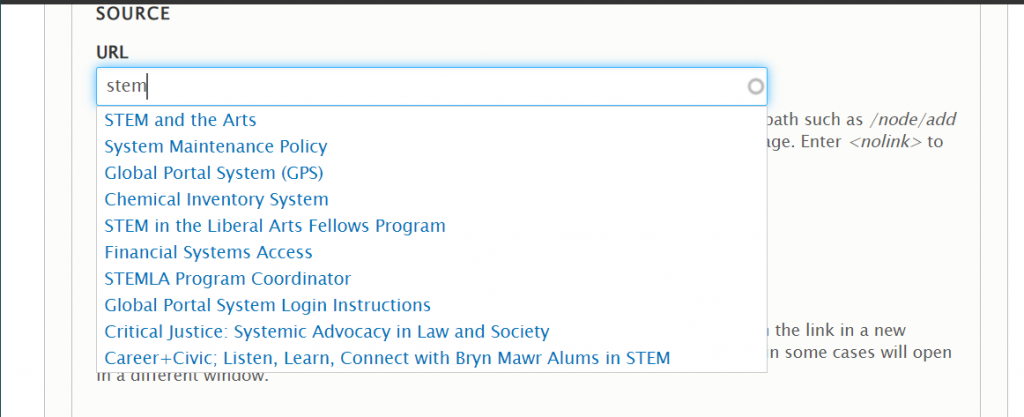Select "Financial Systems Access" from the list

[208, 253]
